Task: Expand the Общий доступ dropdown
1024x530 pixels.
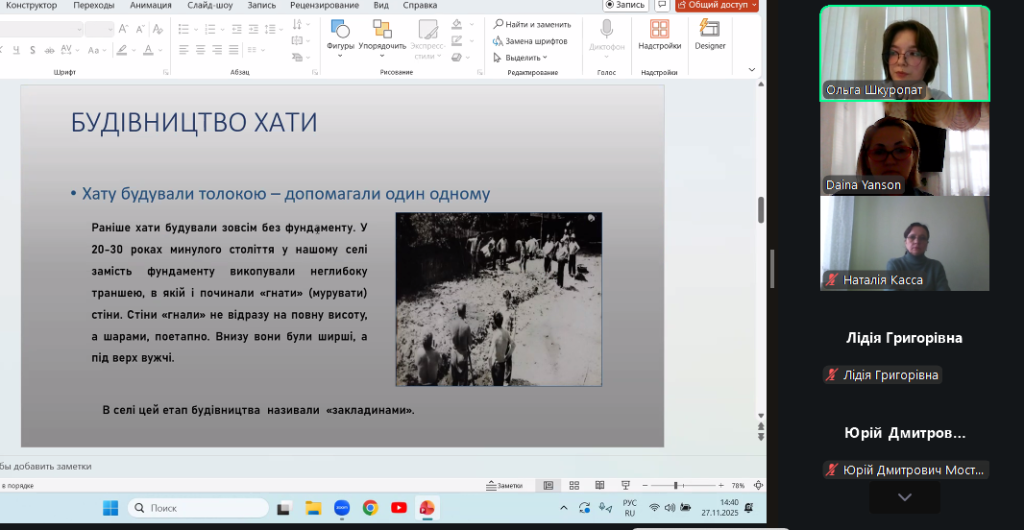Action: 752,5
